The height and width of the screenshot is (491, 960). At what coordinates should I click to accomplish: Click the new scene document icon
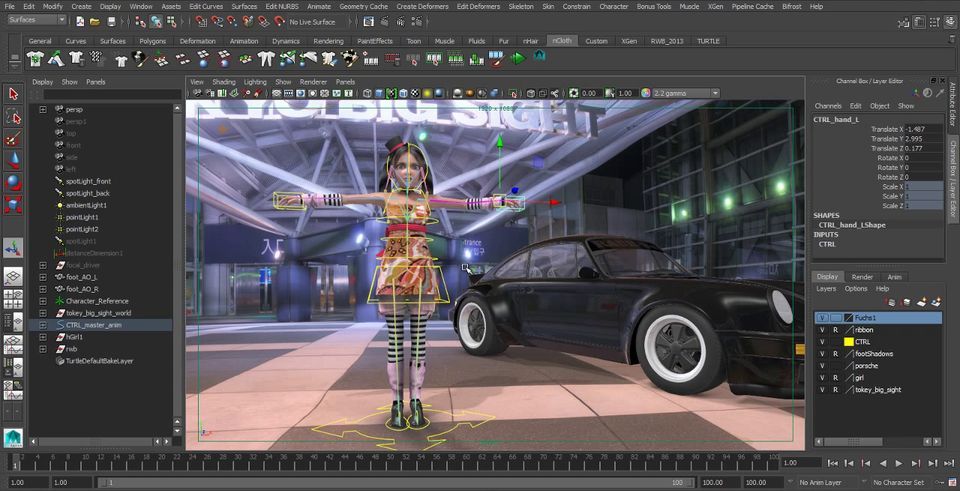80,21
